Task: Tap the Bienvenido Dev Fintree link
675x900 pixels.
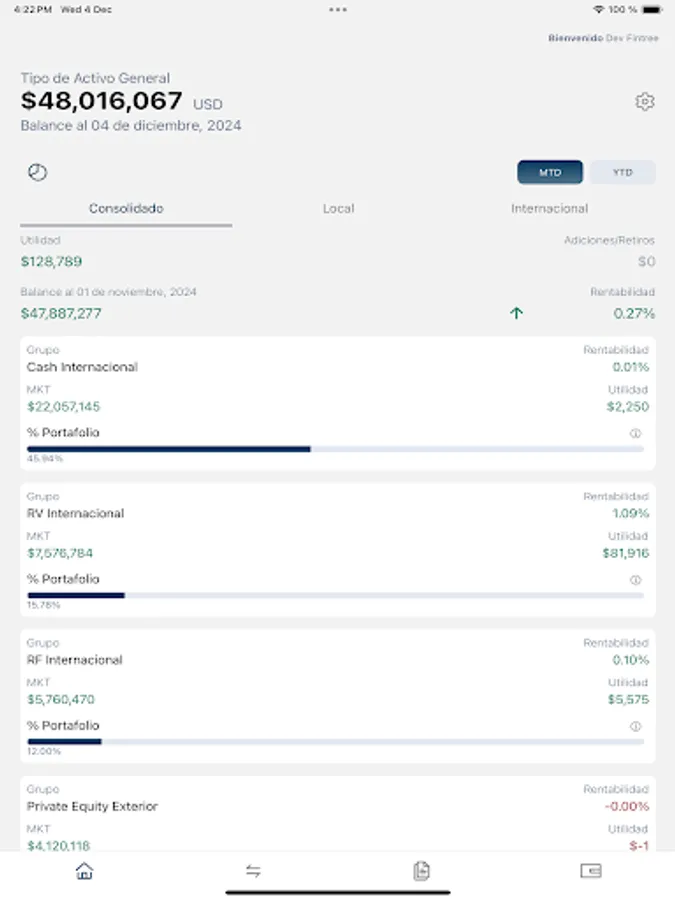Action: point(602,38)
